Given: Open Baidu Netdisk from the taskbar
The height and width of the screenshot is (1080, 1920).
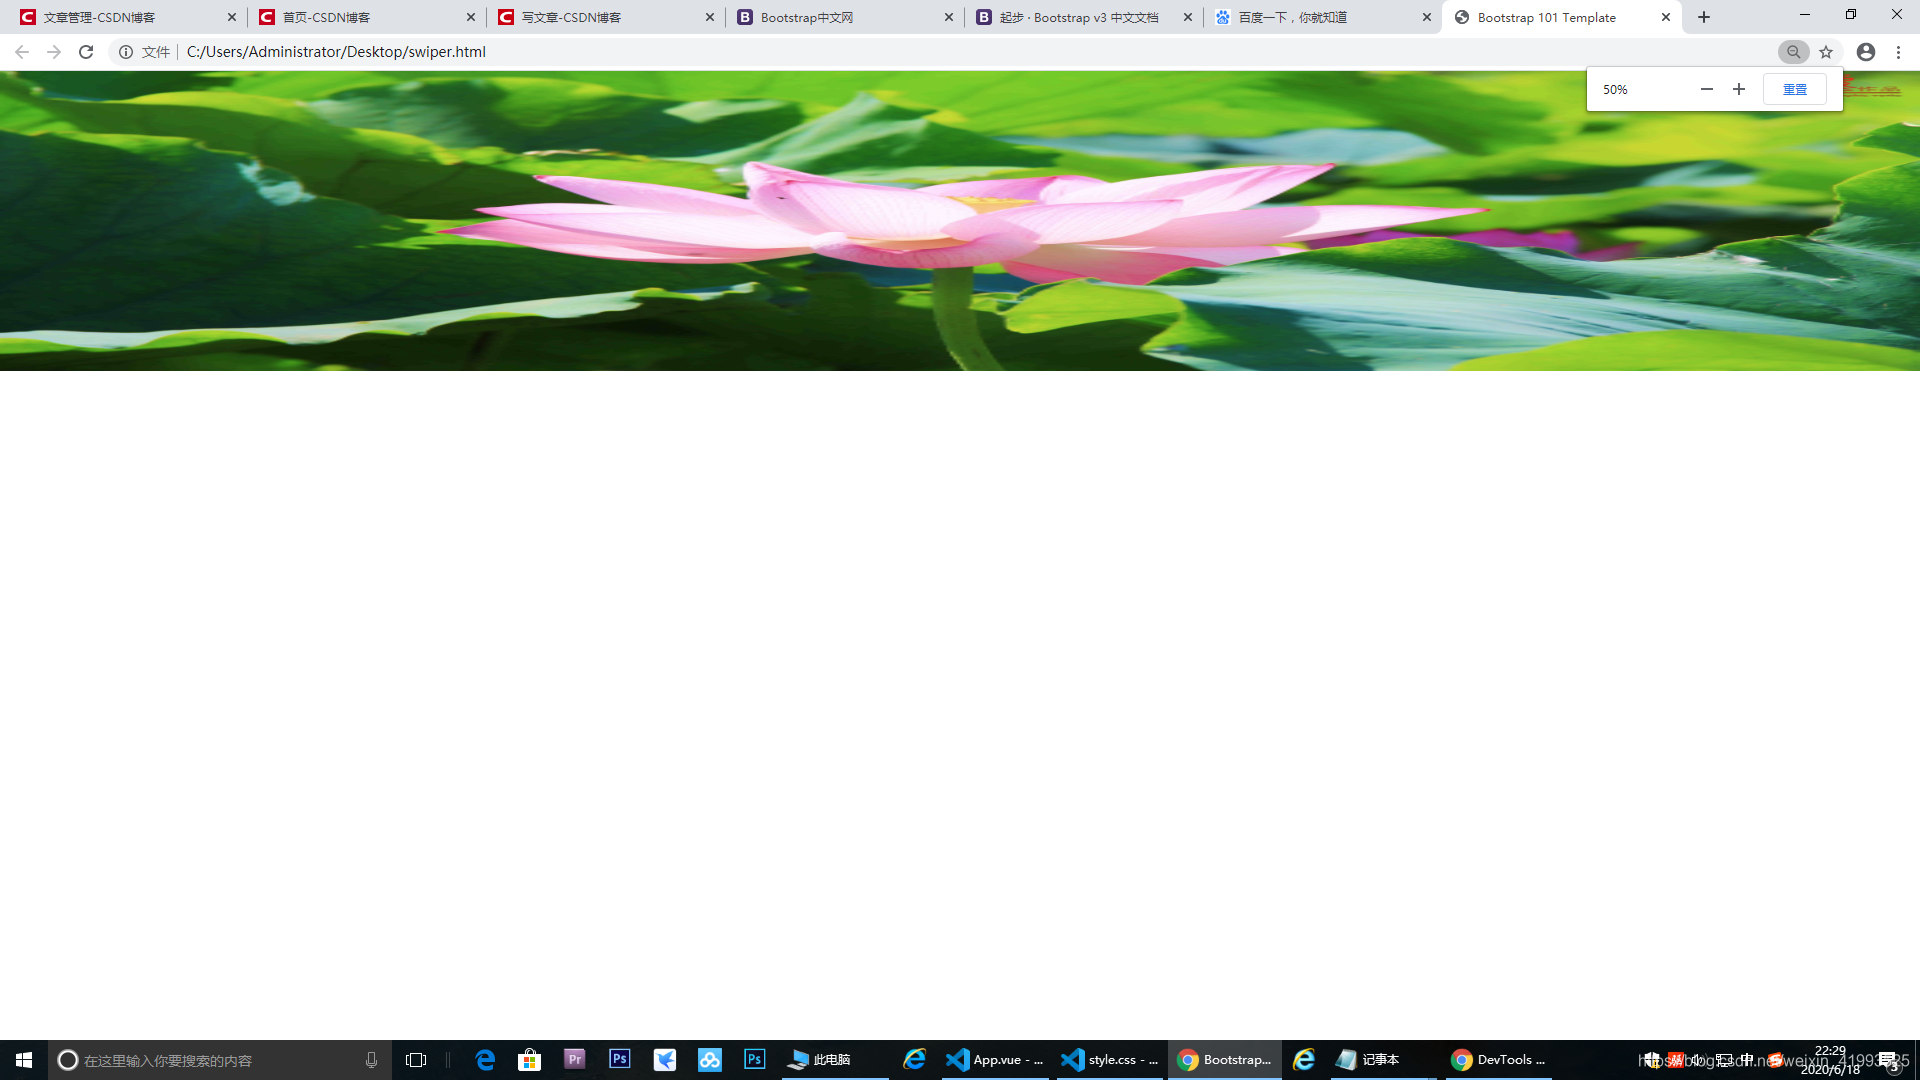Looking at the screenshot, I should pyautogui.click(x=709, y=1059).
